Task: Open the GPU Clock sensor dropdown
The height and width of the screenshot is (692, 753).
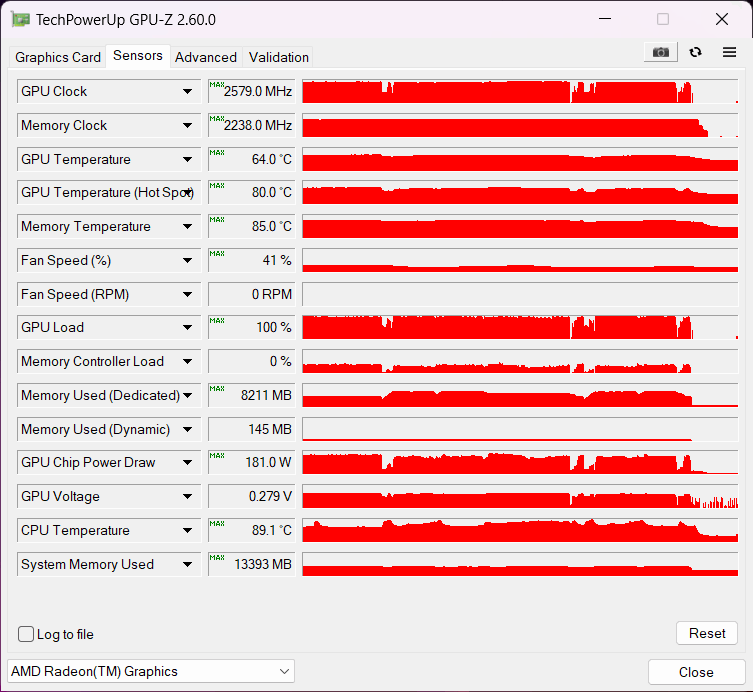Action: pyautogui.click(x=187, y=91)
